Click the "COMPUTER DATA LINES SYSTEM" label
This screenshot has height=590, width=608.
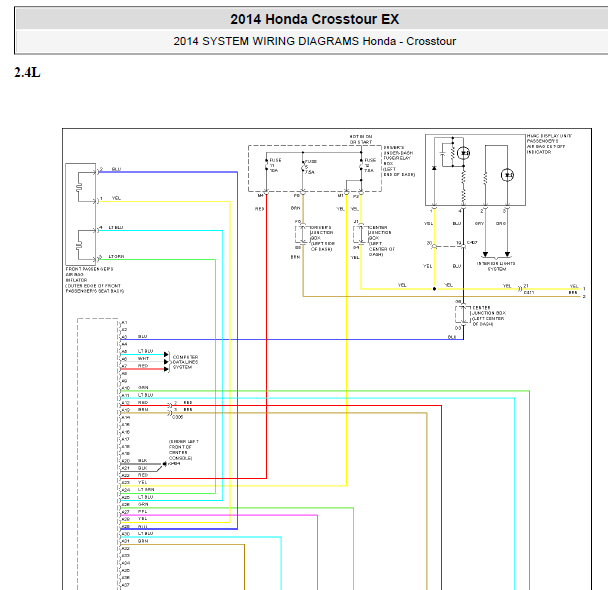click(x=185, y=362)
